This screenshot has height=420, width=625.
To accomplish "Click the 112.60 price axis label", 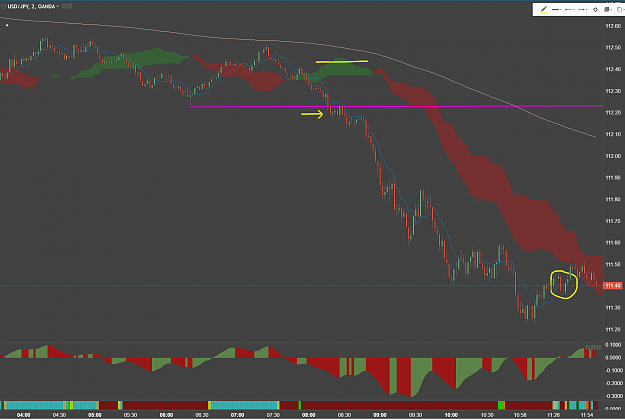I will (x=613, y=26).
